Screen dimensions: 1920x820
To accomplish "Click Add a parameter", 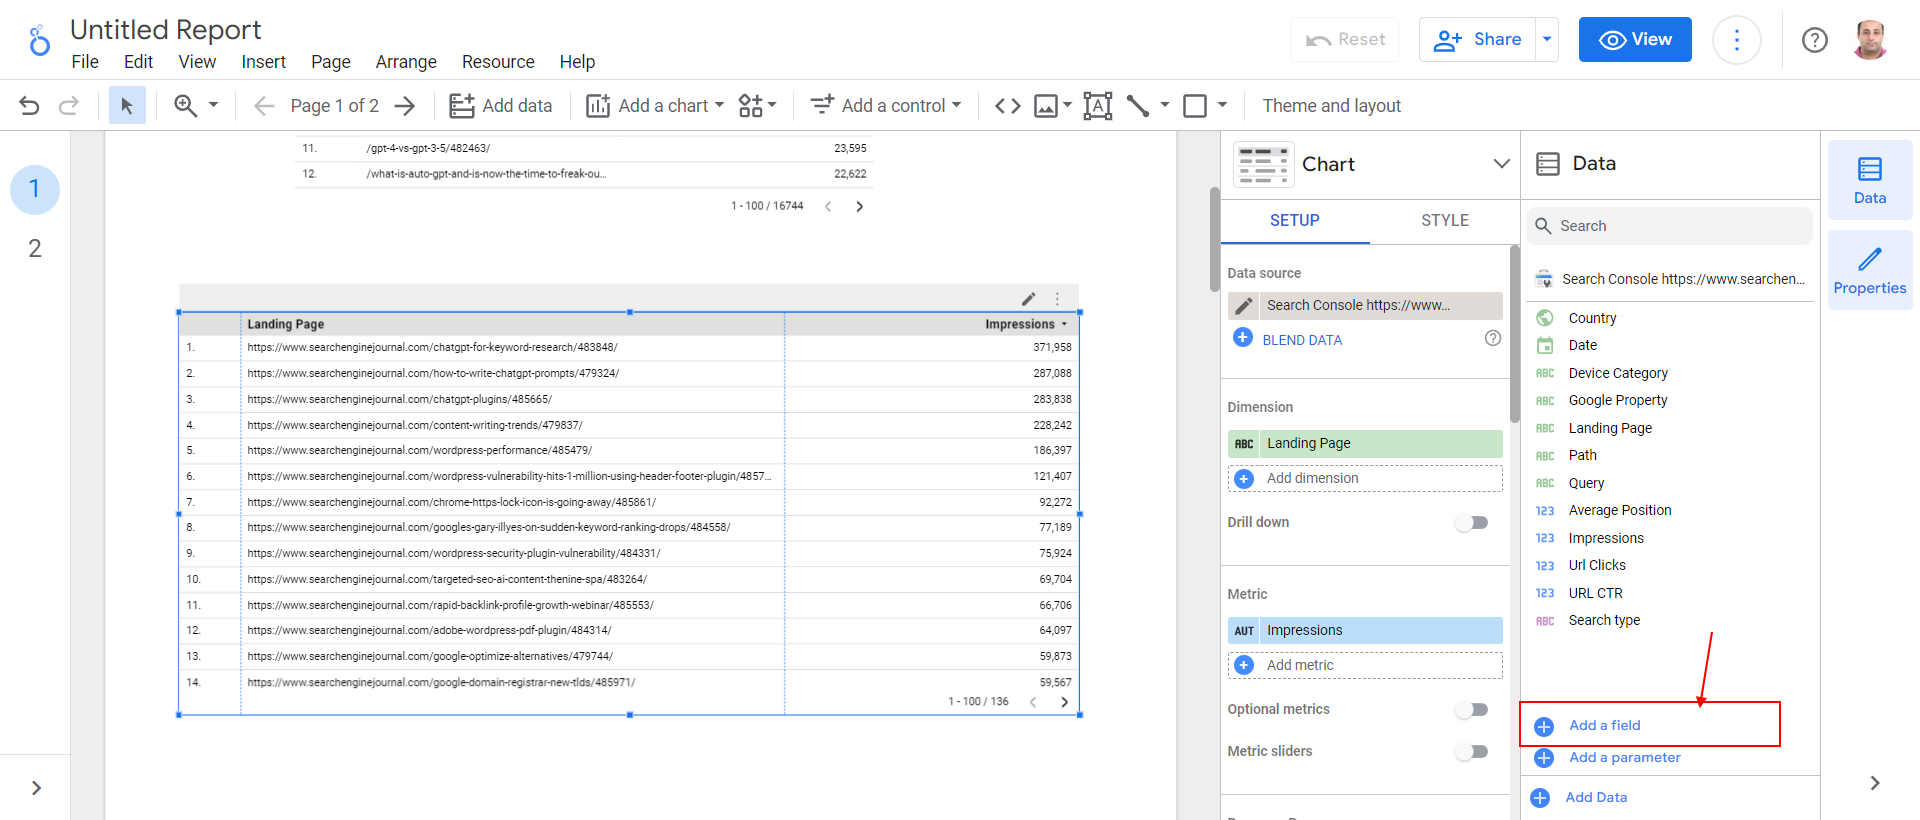I will click(1624, 757).
